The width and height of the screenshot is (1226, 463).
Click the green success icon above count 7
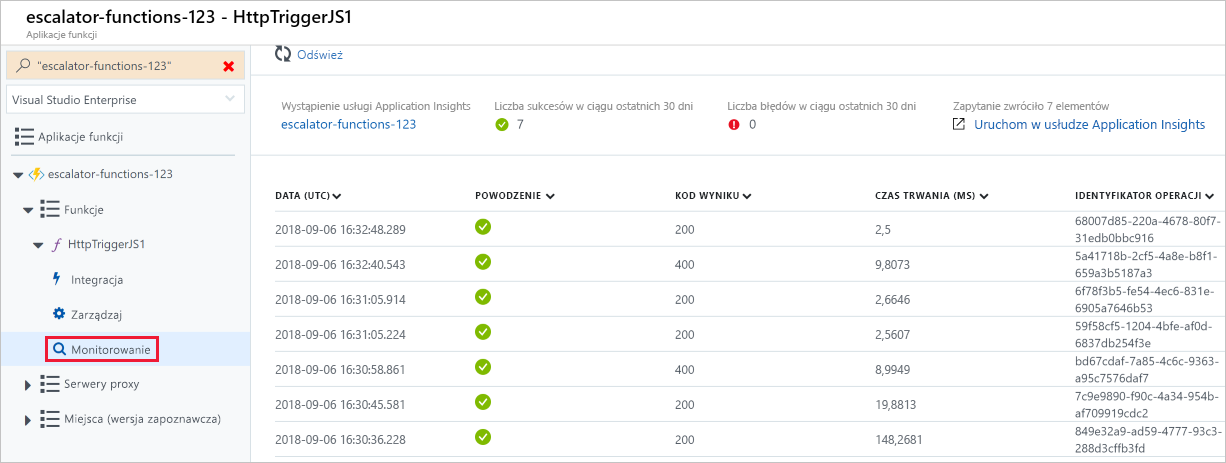(502, 125)
